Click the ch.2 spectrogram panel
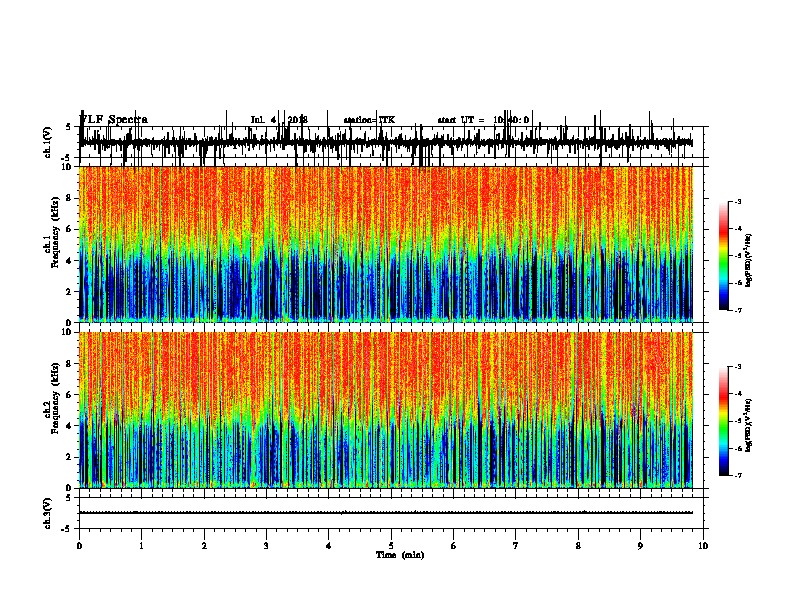Image resolution: width=792 pixels, height=612 pixels. click(386, 410)
